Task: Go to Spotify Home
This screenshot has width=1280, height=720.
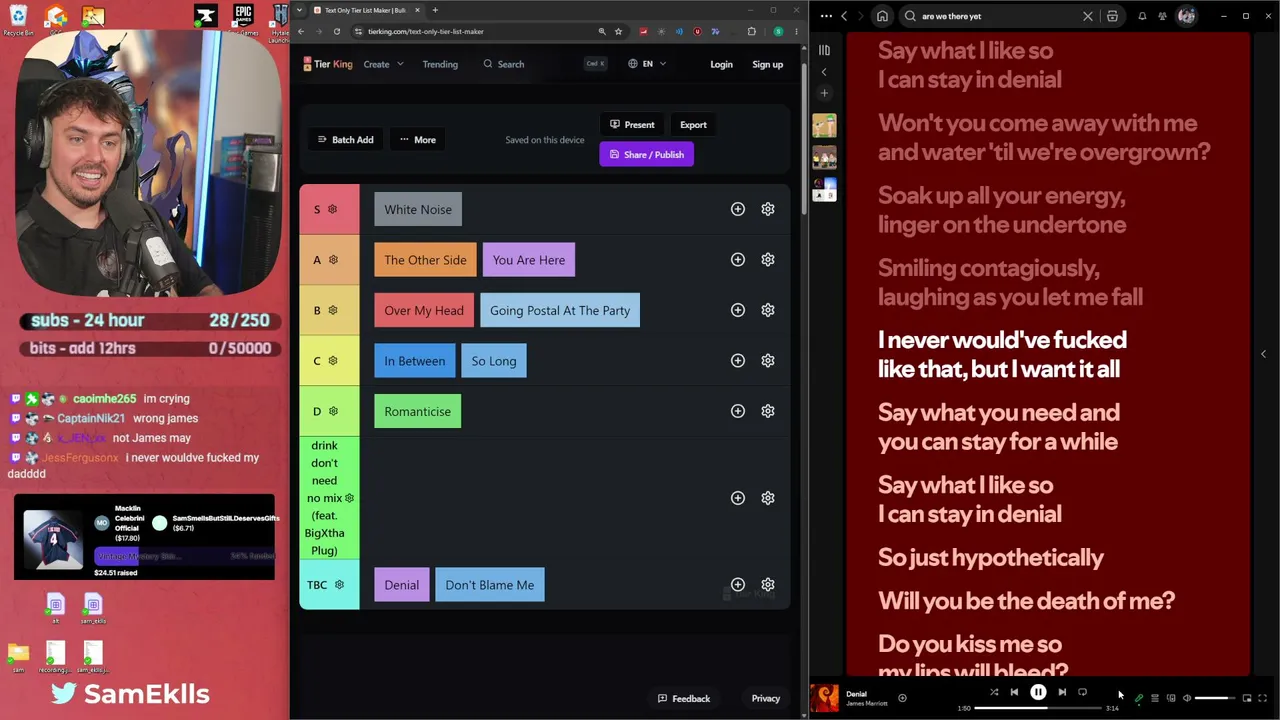Action: click(x=882, y=16)
